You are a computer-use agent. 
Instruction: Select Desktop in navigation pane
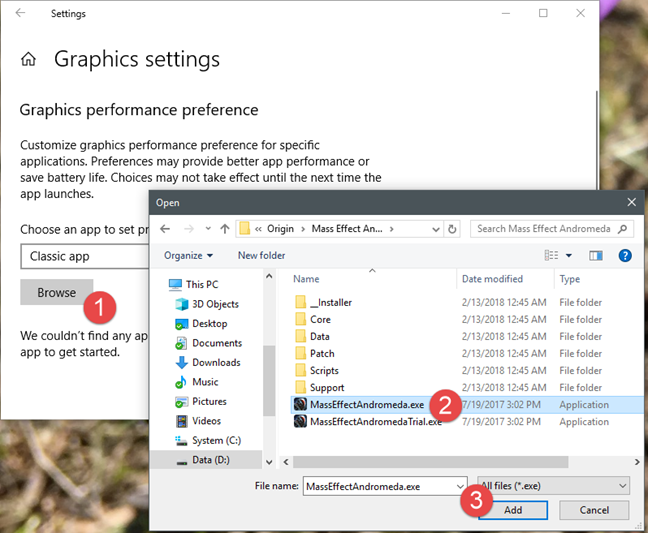[201, 324]
